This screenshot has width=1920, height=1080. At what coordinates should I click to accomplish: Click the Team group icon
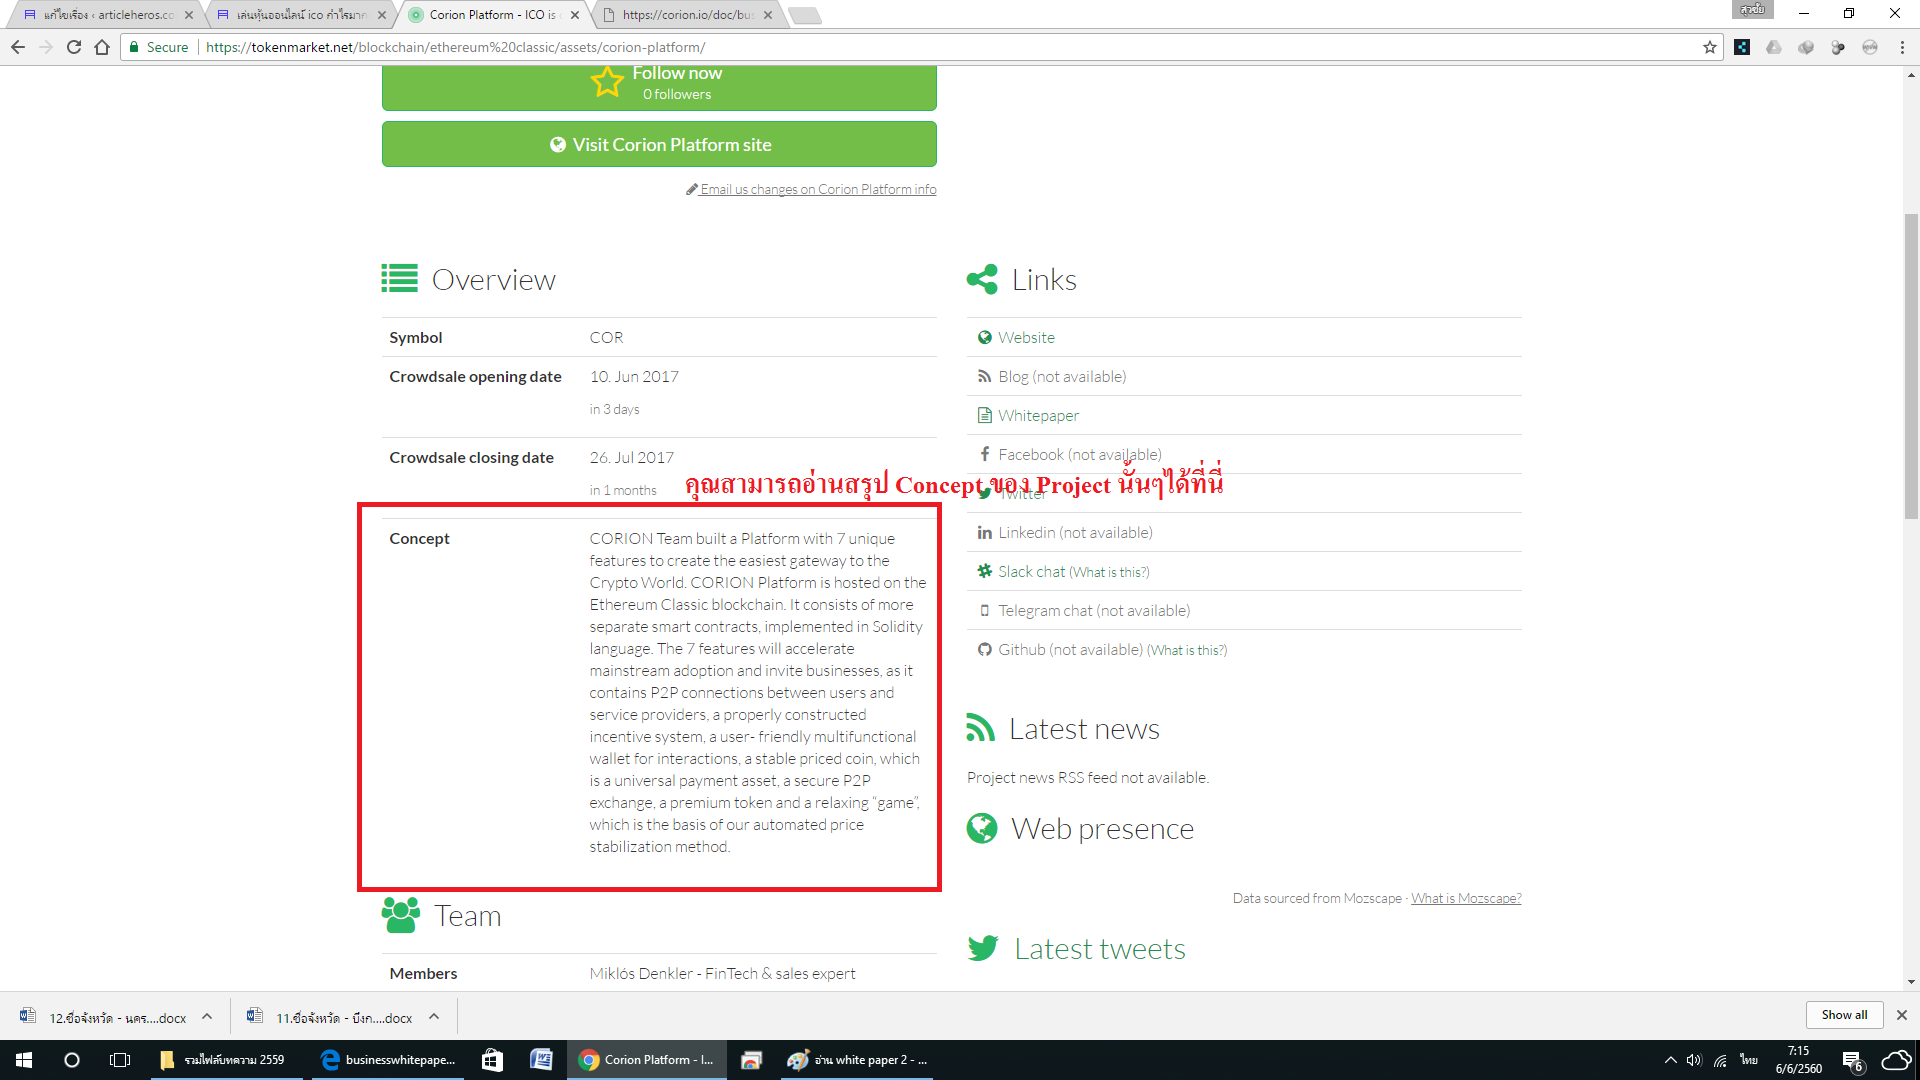click(x=400, y=915)
